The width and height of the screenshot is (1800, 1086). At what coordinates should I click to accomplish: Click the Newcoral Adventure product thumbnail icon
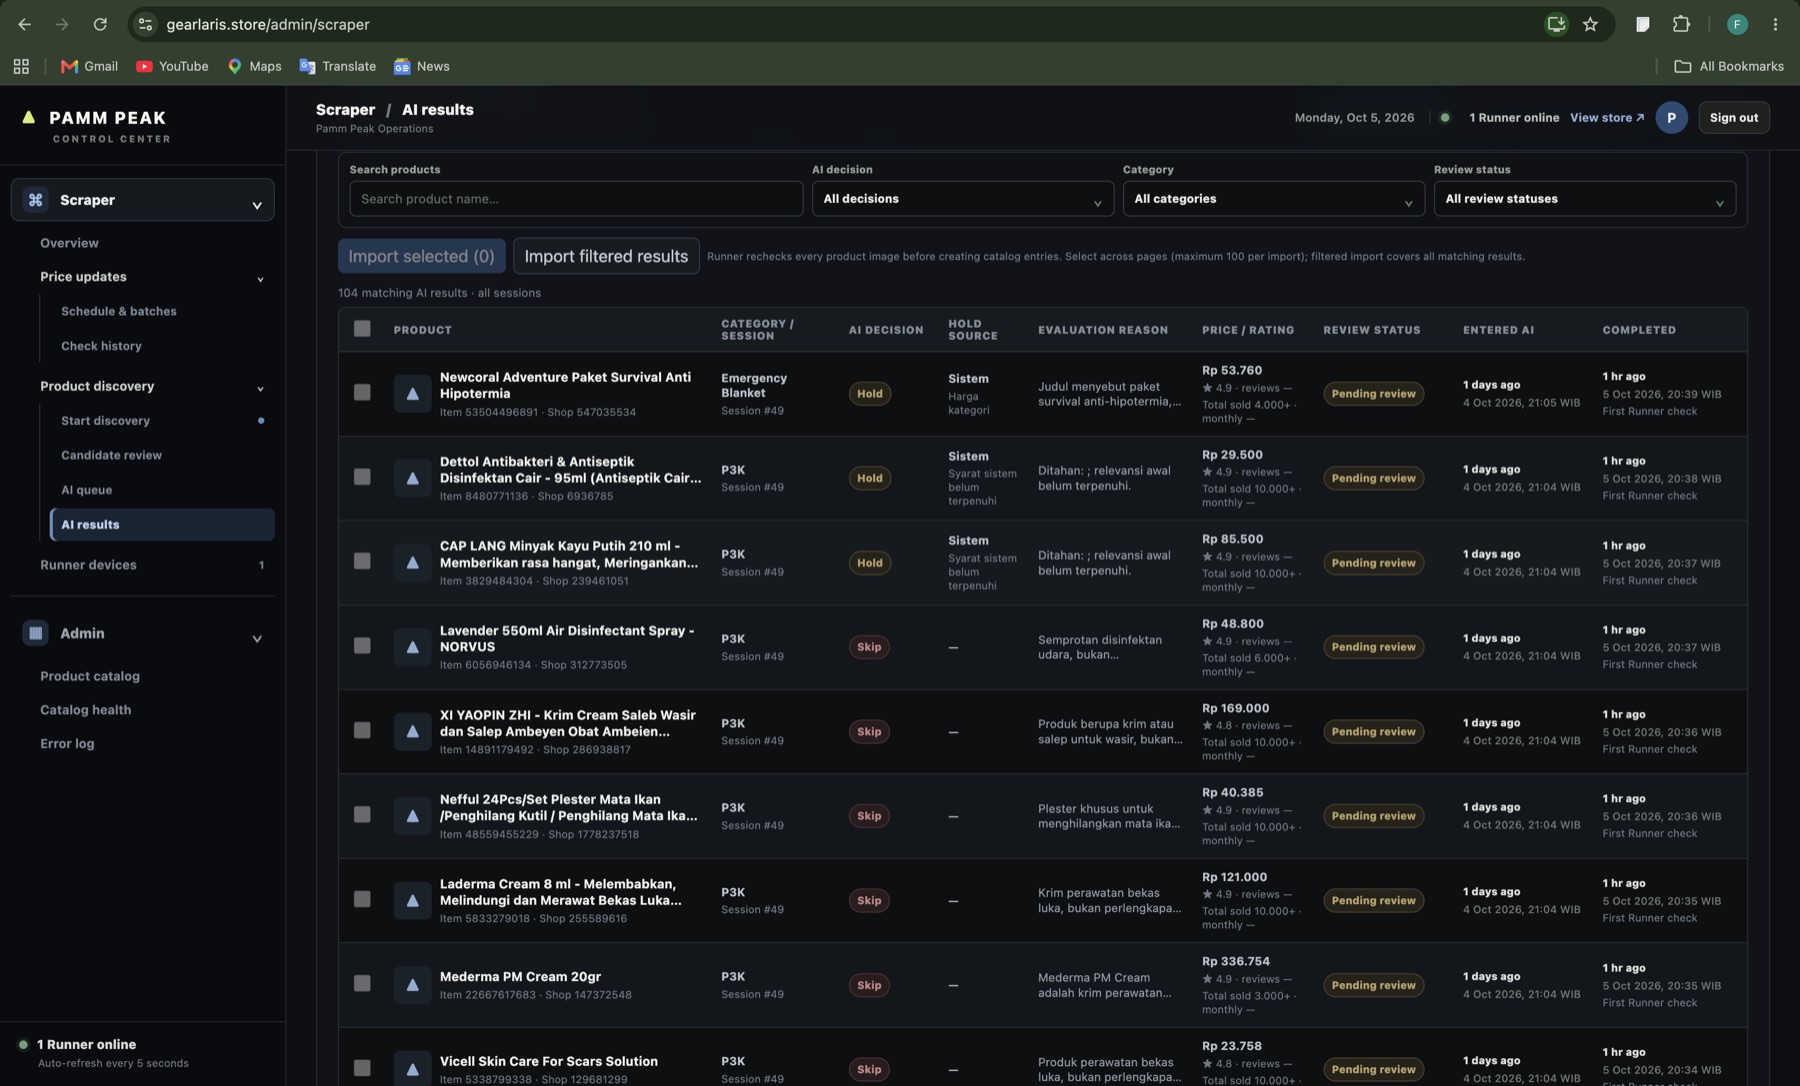[x=412, y=394]
